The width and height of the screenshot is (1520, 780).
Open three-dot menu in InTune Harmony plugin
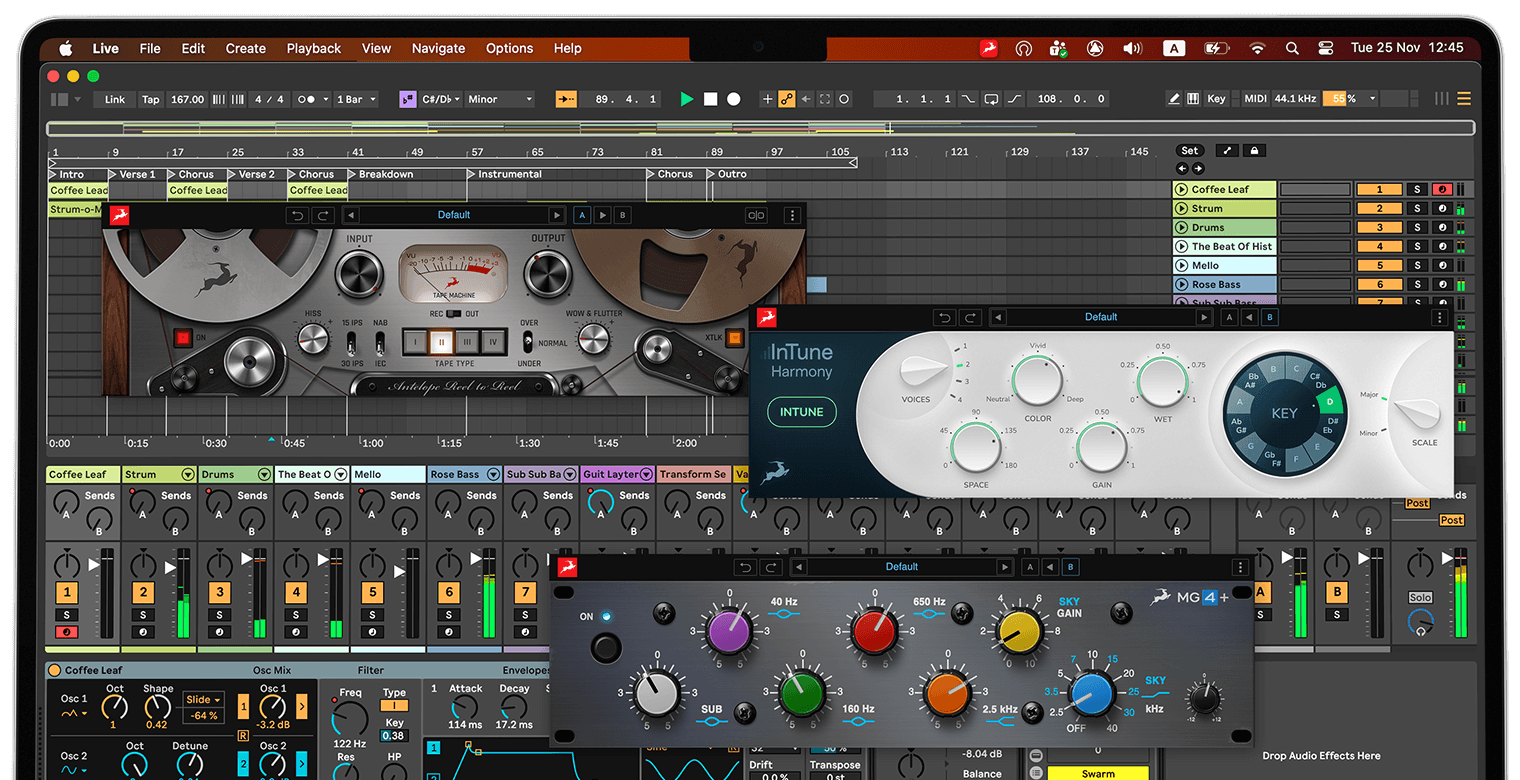click(x=1439, y=317)
